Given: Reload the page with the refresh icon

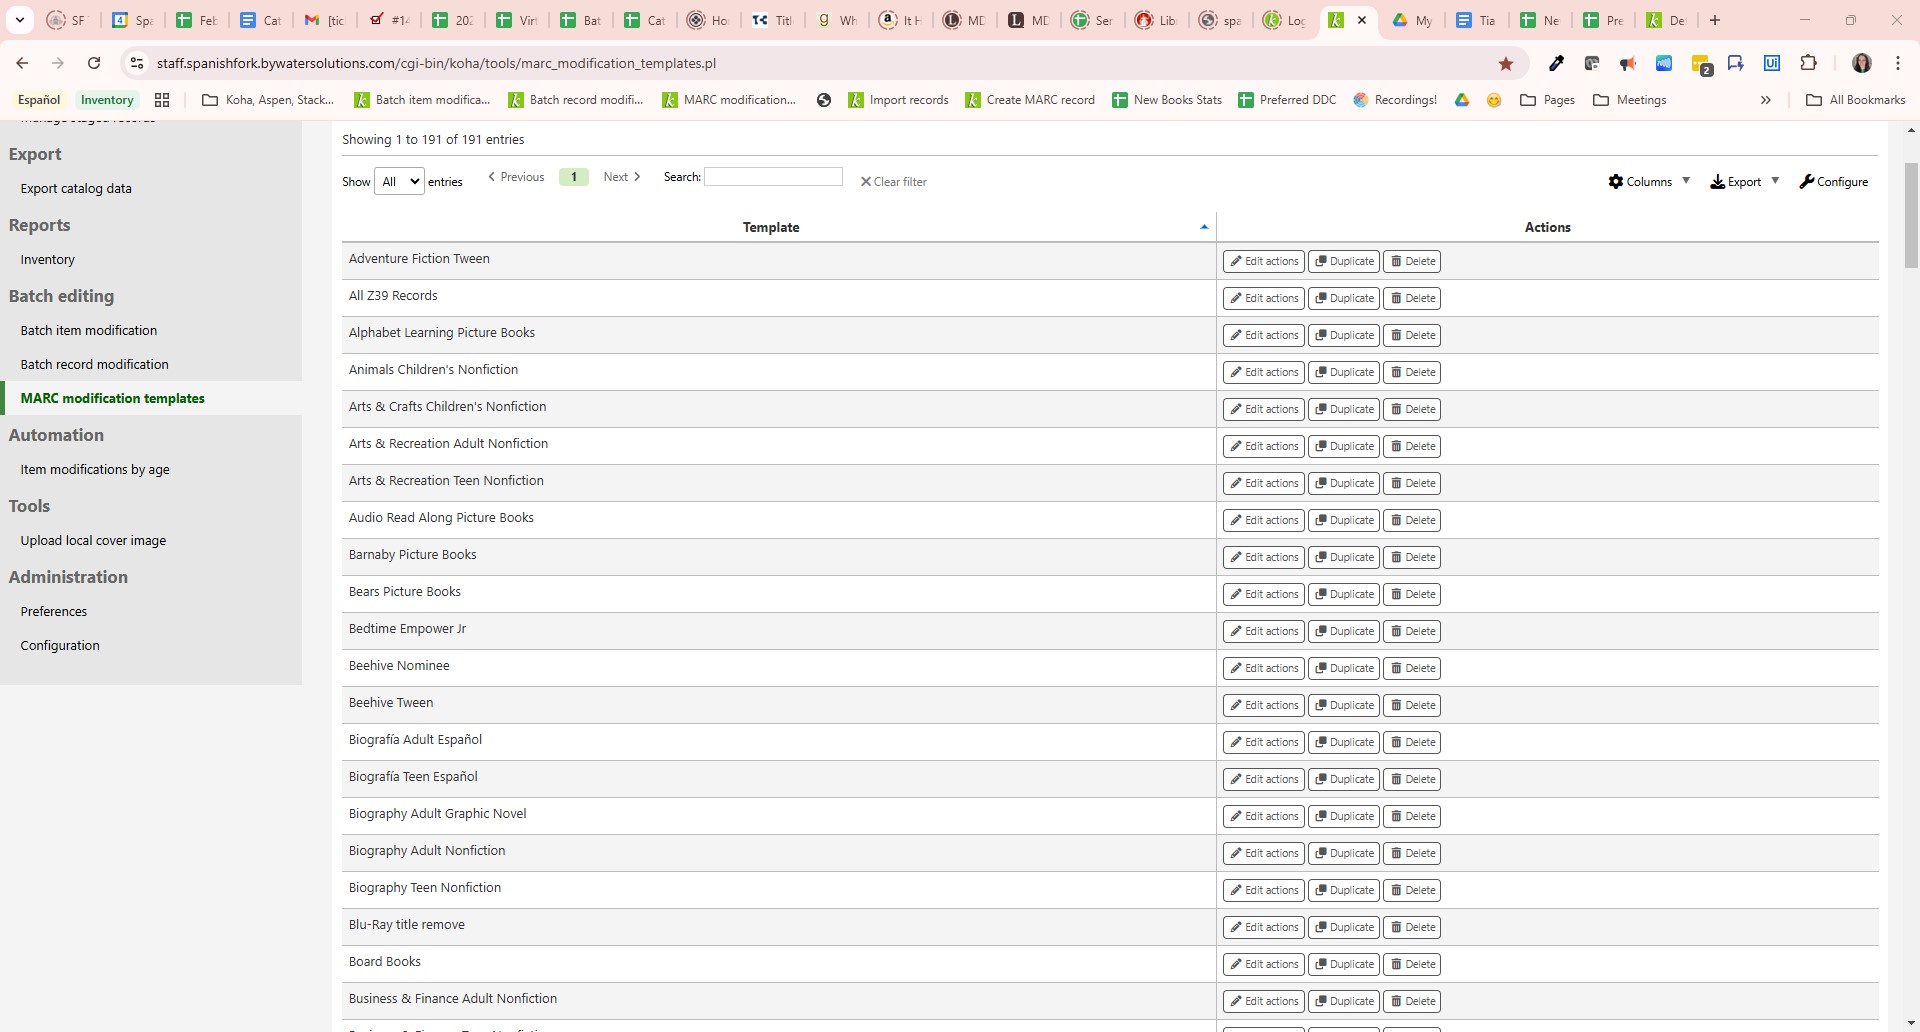Looking at the screenshot, I should [x=94, y=63].
